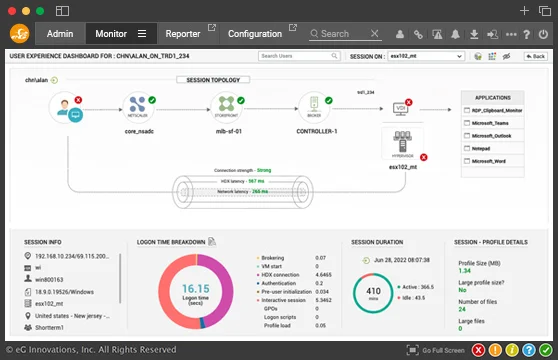Screen dimensions: 558x360
Task: Select the user node in session topology
Action: pyautogui.click(x=66, y=108)
